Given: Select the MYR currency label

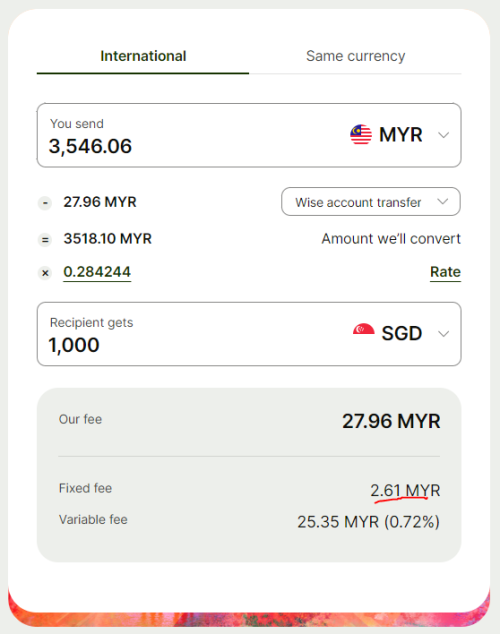Looking at the screenshot, I should pos(401,135).
